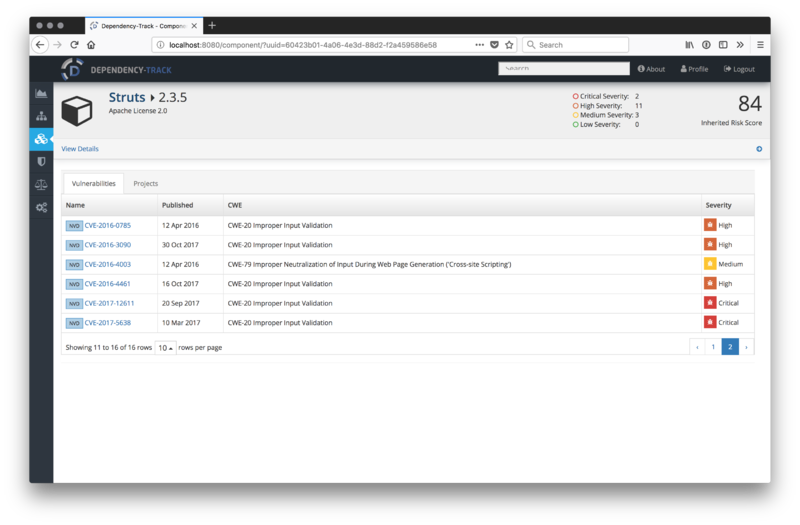This screenshot has width=800, height=525.
Task: Open page actions three-dots menu
Action: pos(480,45)
